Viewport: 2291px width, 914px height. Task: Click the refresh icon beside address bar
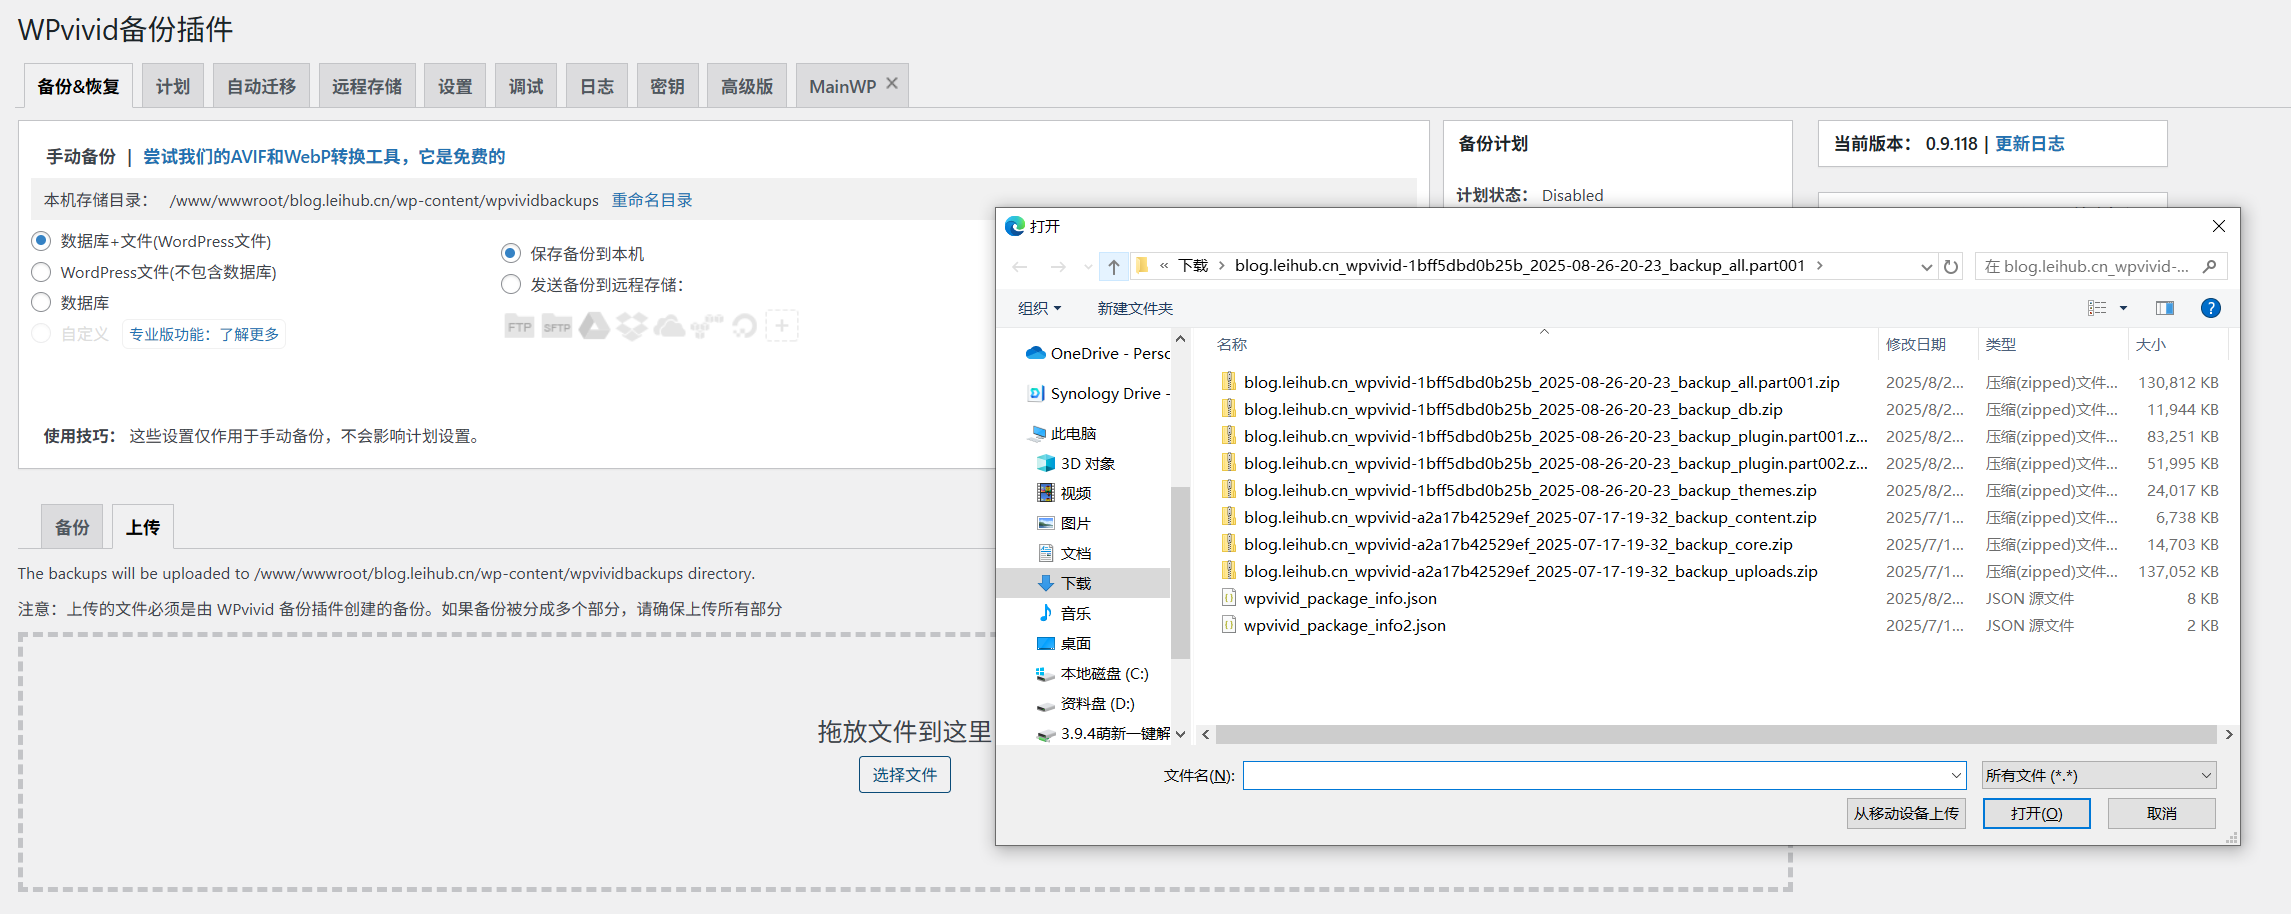[x=1950, y=266]
